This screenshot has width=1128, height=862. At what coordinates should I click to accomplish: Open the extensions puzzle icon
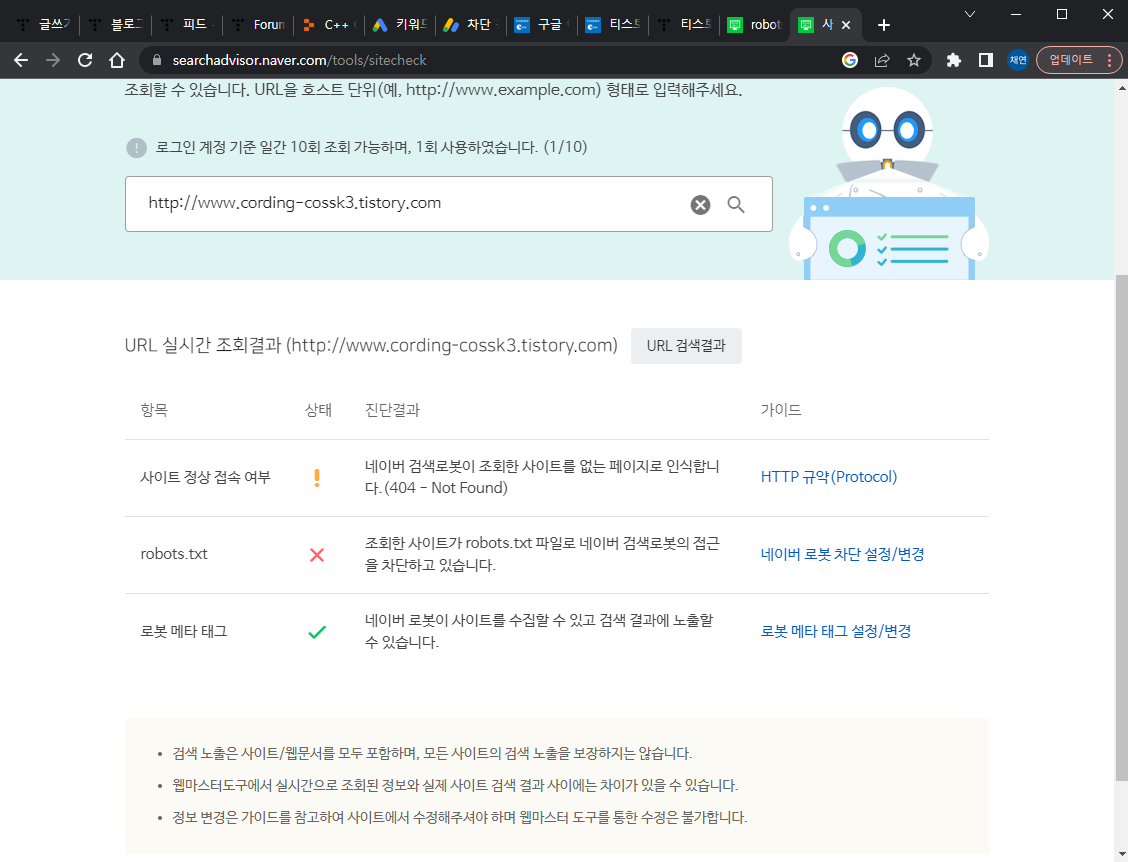(954, 60)
